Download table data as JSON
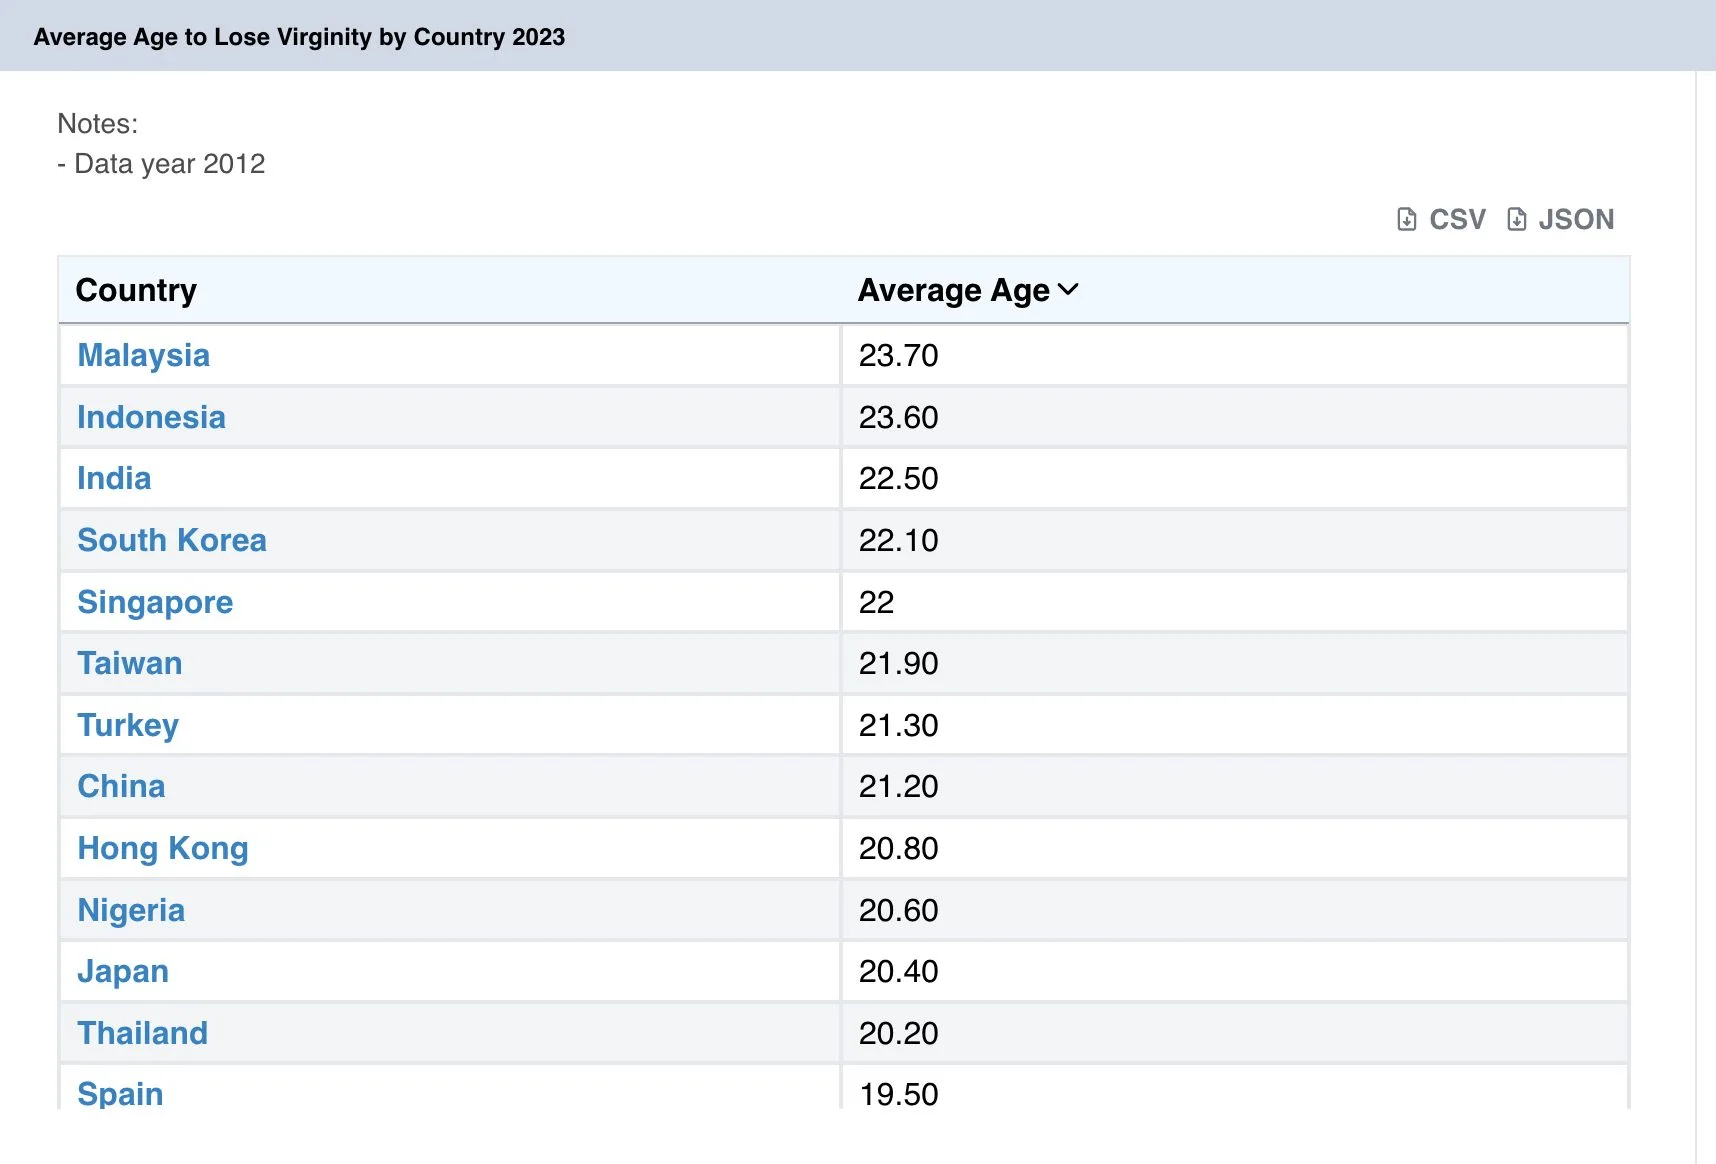The image size is (1716, 1164). (x=1575, y=219)
